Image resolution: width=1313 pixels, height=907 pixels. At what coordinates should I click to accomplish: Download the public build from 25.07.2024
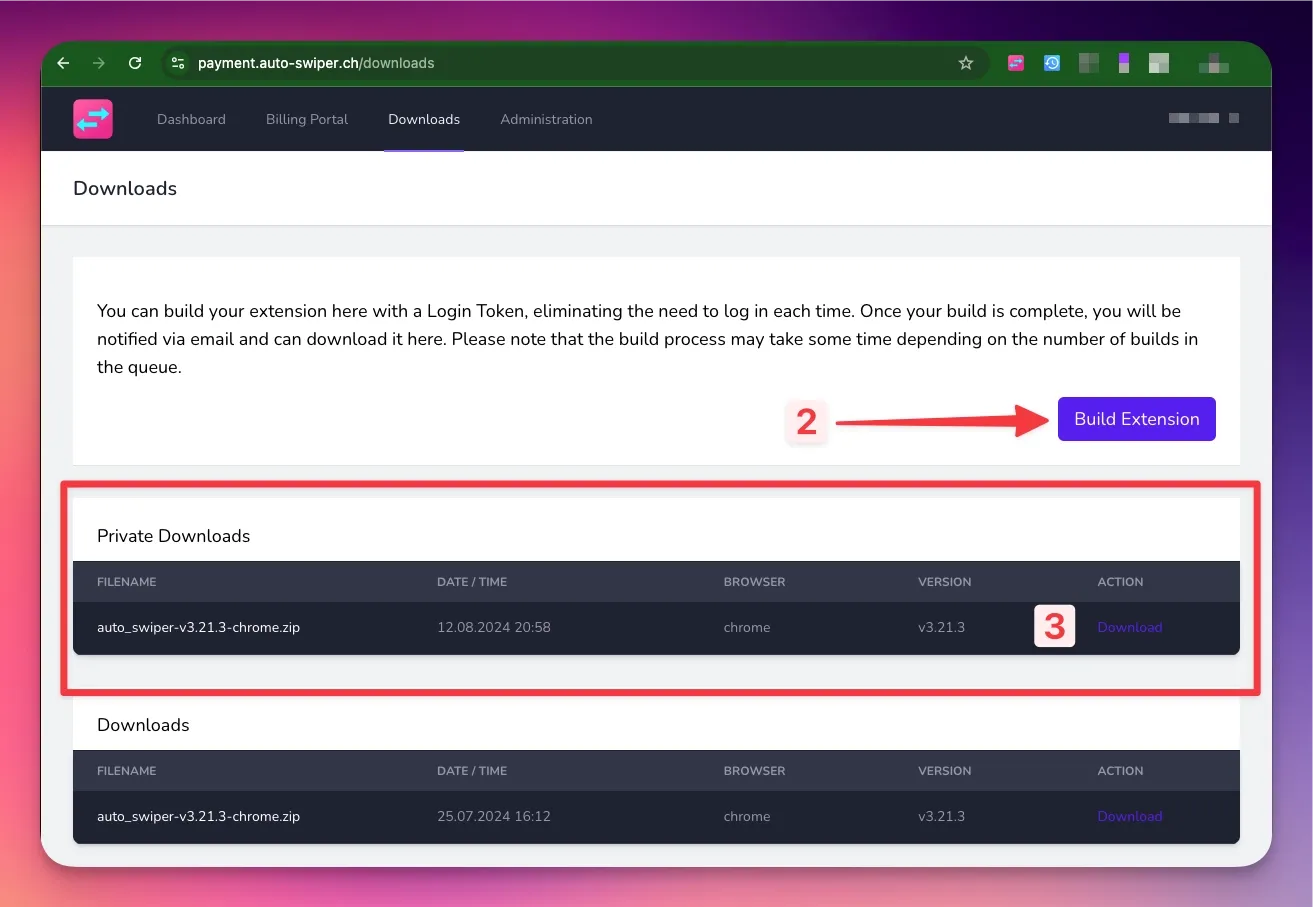(x=1130, y=817)
